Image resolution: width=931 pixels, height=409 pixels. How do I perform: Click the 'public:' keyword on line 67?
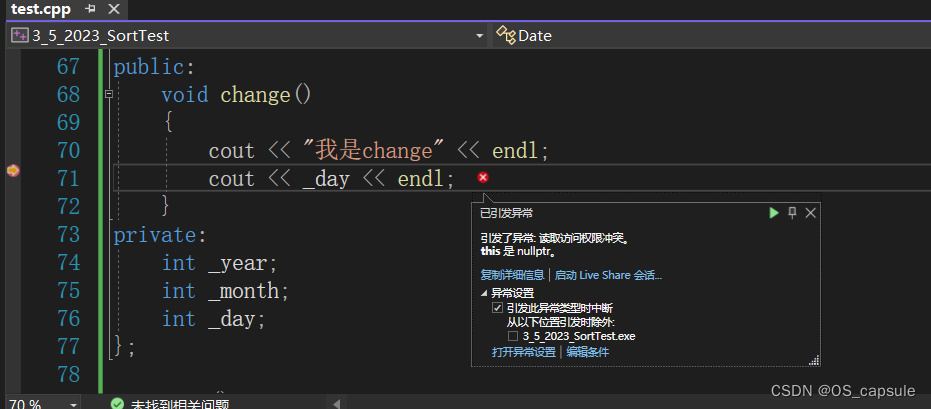154,67
